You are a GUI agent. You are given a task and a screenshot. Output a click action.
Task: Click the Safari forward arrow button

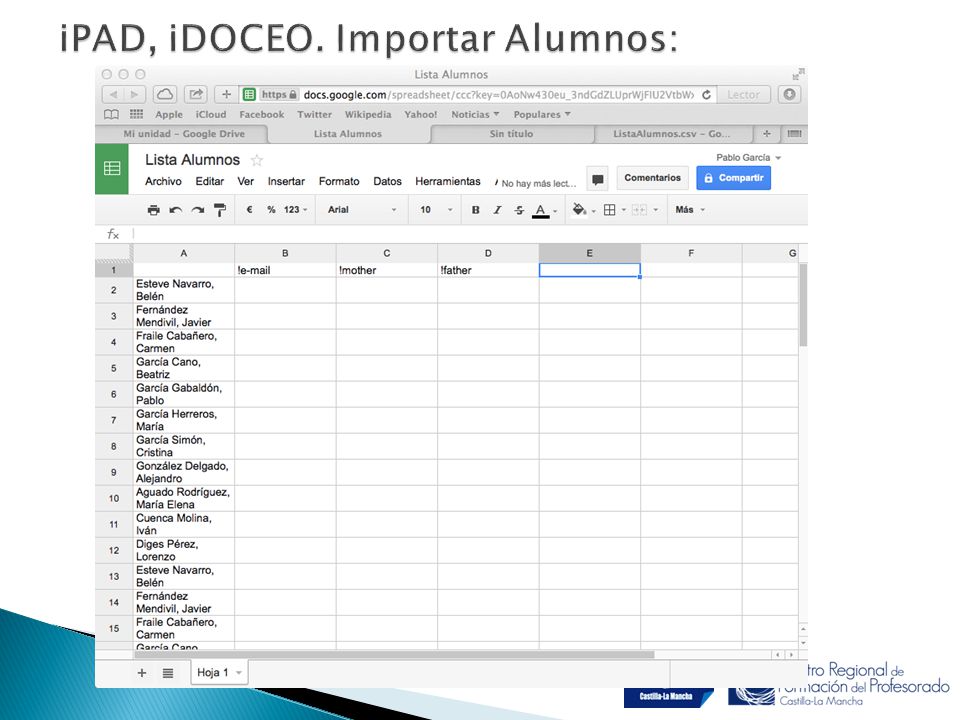(x=134, y=94)
